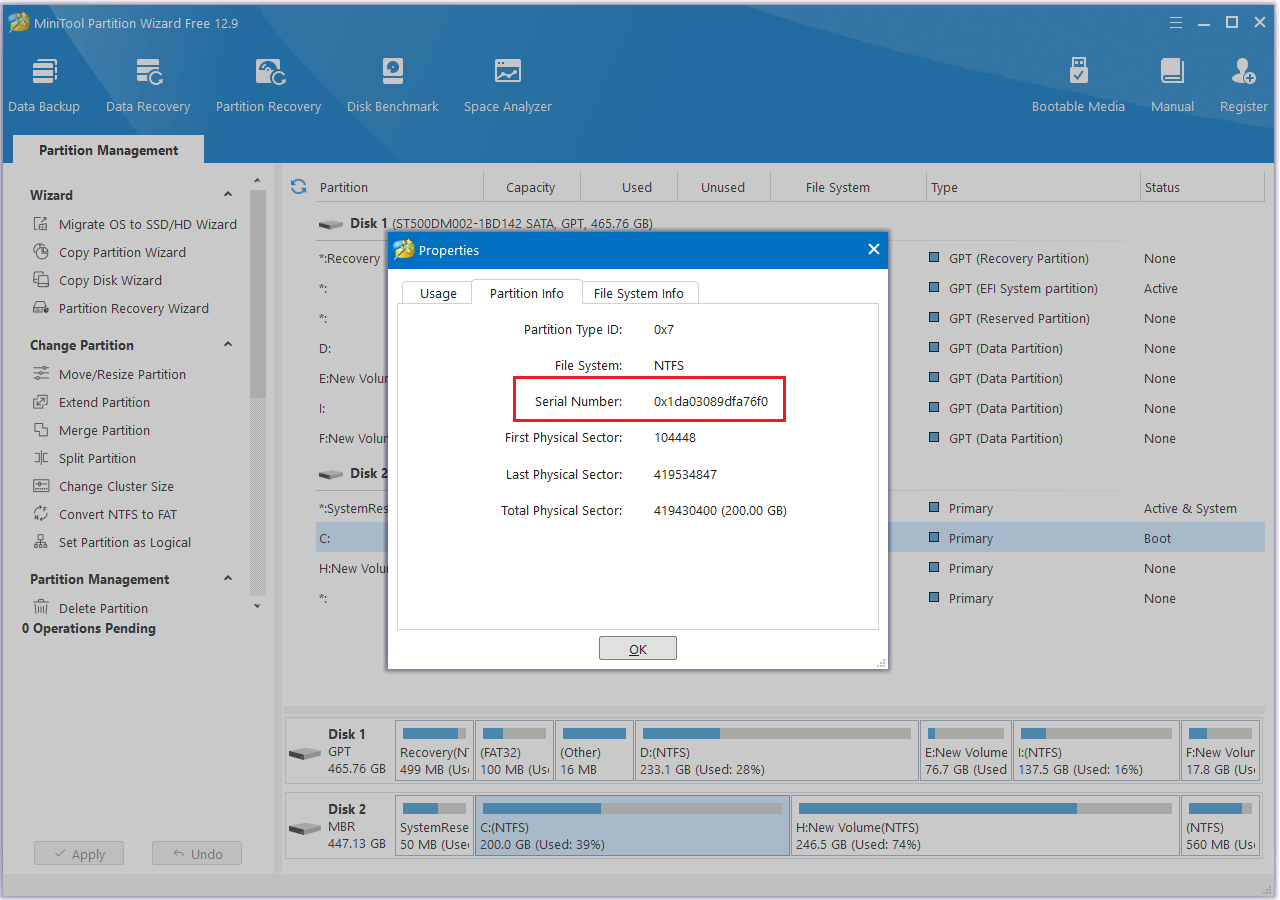Launch Partition Recovery
Viewport: 1280px width, 900px height.
(x=268, y=86)
